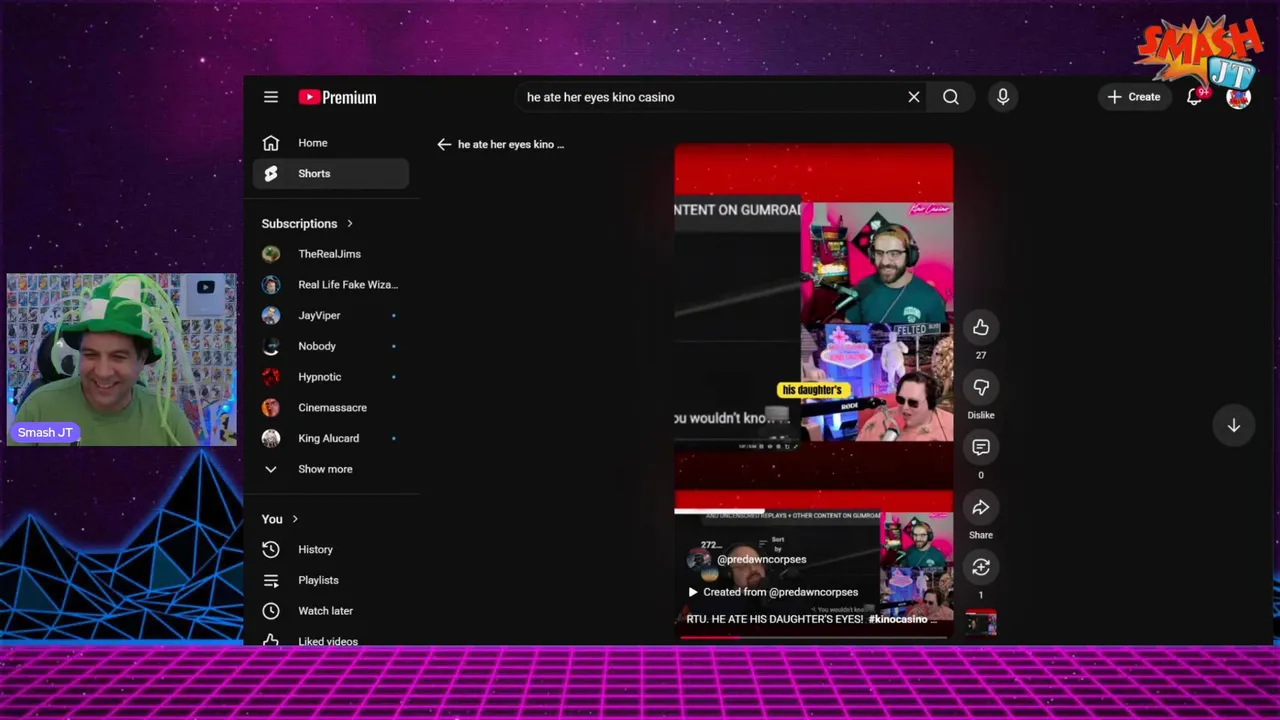Screen dimensions: 1280x720
Task: Go to next short arrow
Action: (x=1234, y=426)
